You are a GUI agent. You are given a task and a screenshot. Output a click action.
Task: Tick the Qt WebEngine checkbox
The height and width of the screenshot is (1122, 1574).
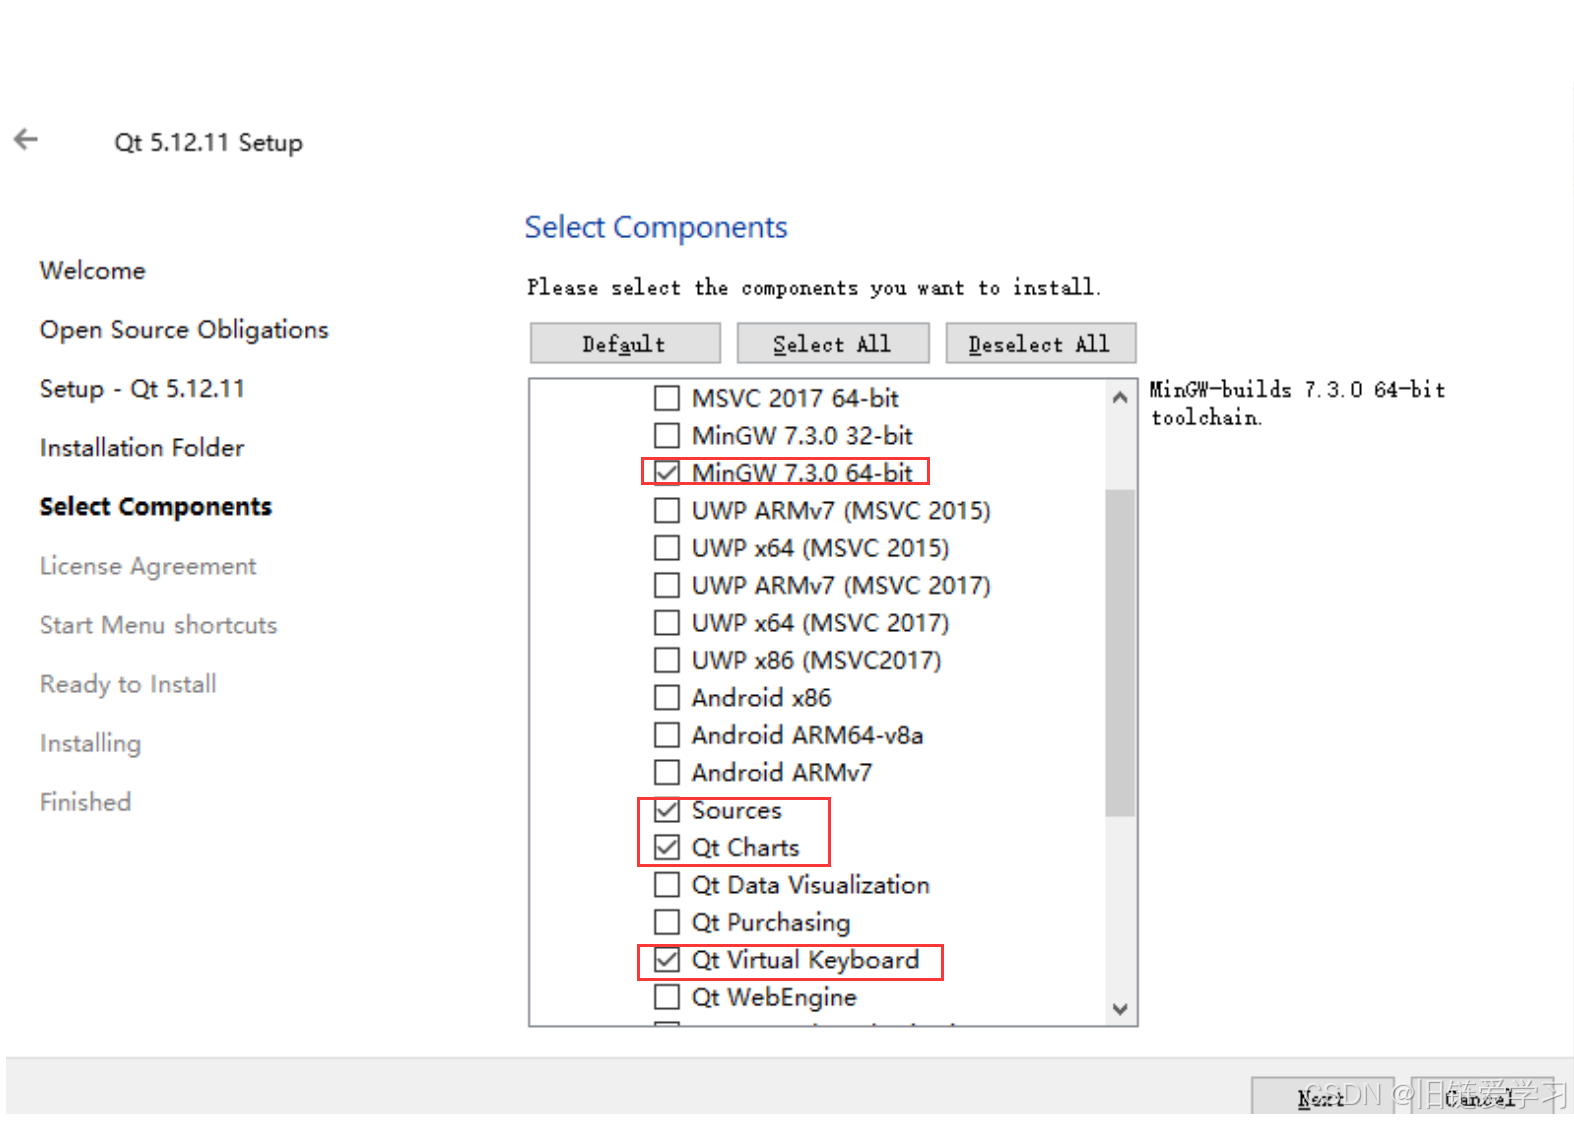point(667,997)
